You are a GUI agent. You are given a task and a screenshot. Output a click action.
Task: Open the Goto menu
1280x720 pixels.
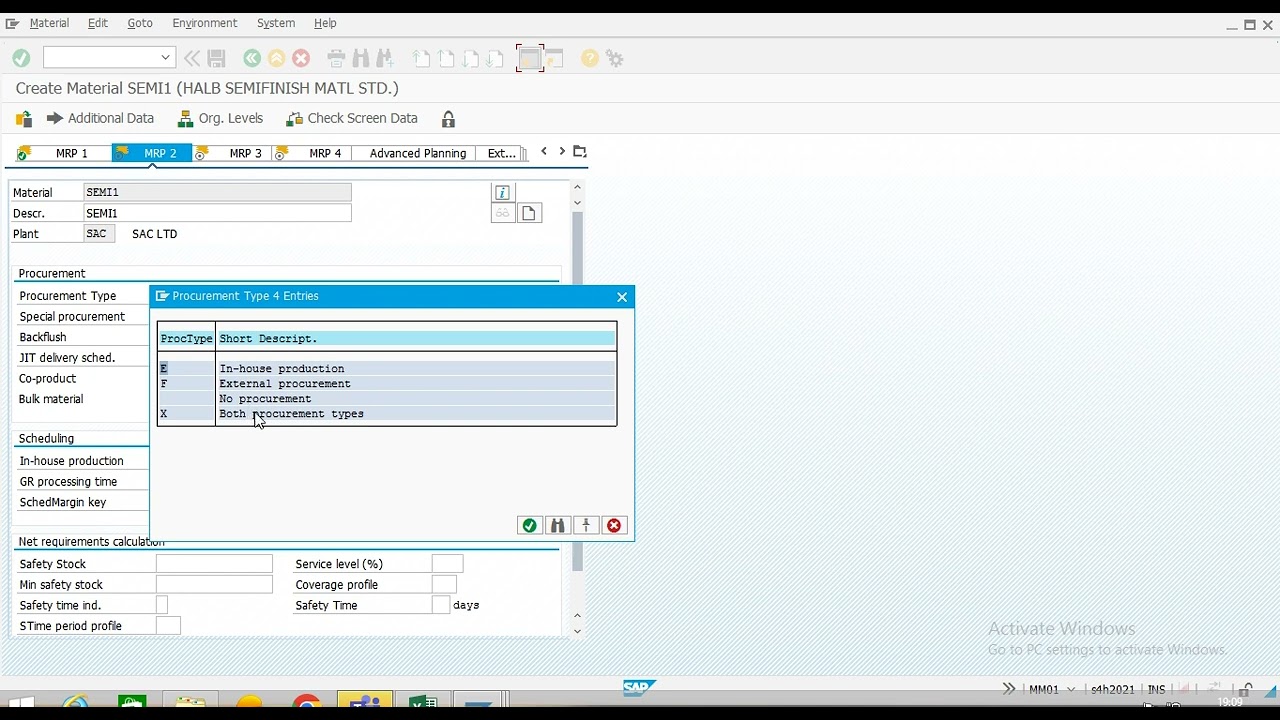click(140, 23)
